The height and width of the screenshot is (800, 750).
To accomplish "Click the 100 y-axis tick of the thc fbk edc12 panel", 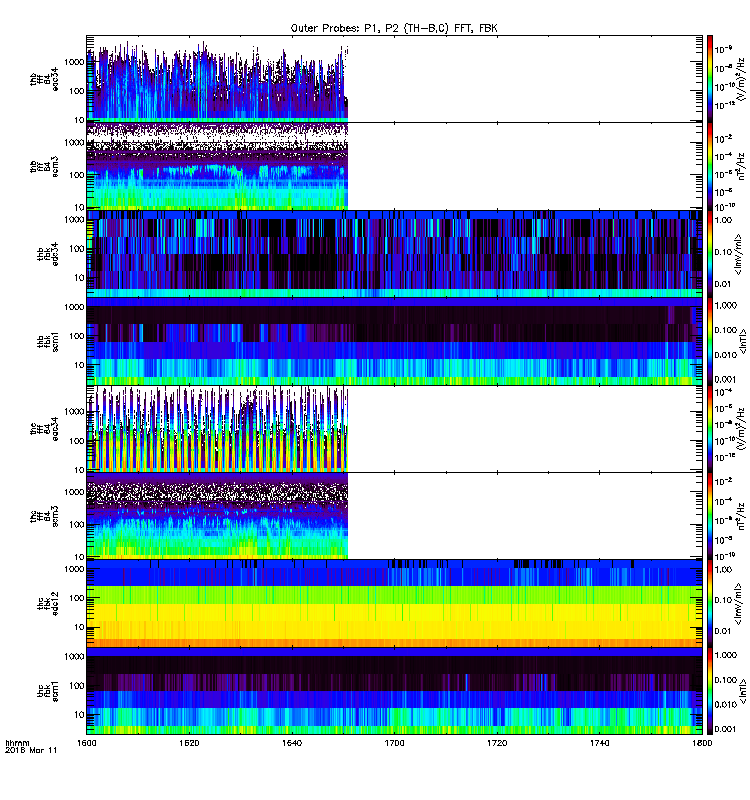I will 77,598.
